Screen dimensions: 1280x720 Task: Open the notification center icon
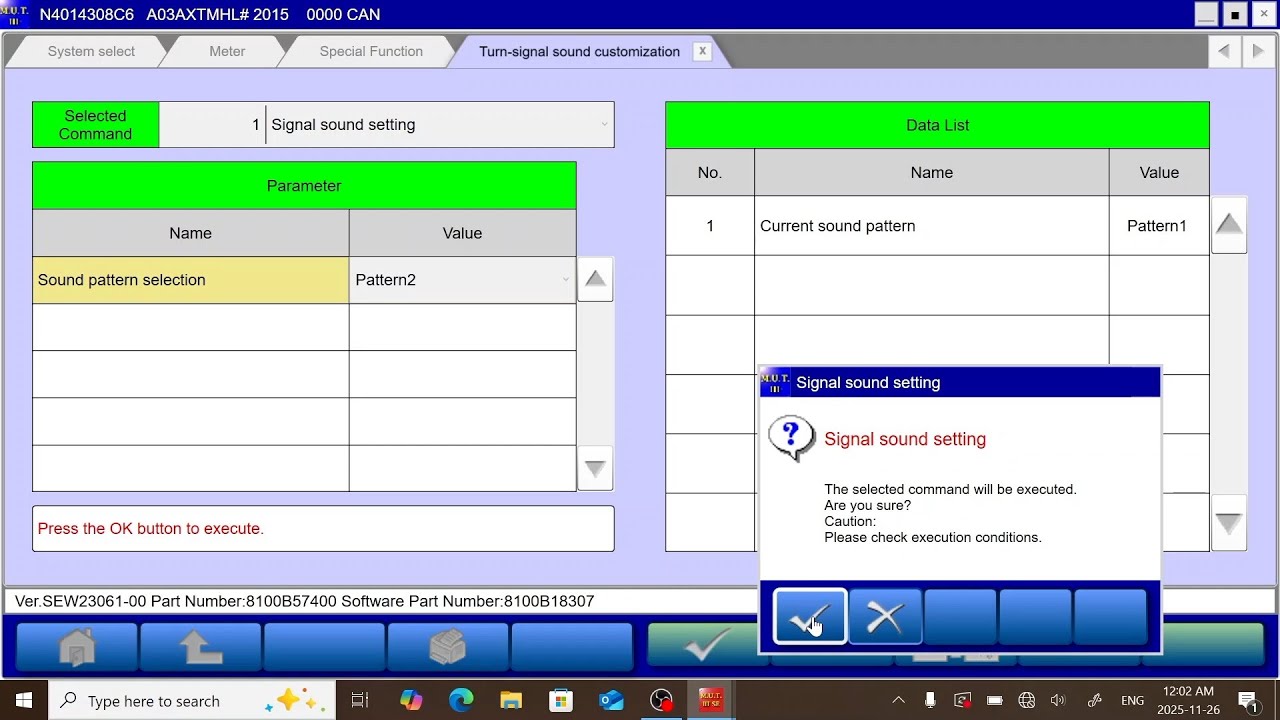pos(1248,700)
